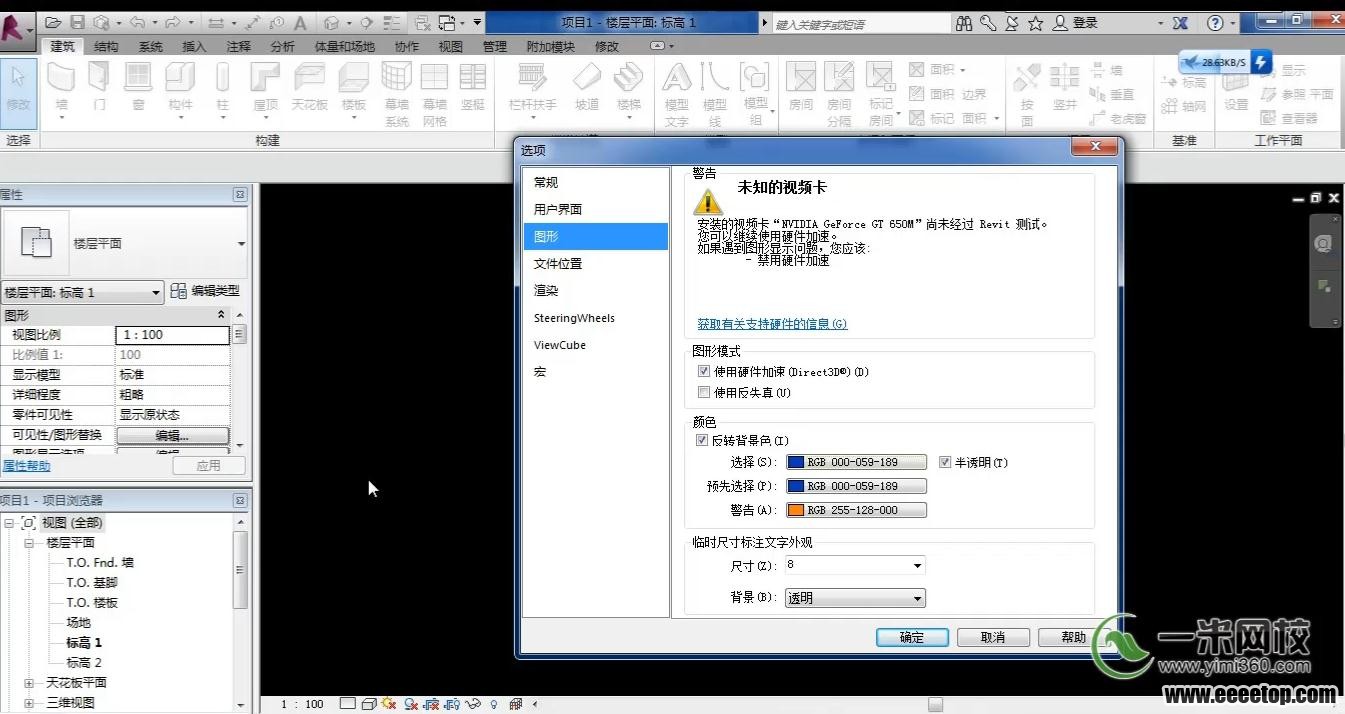Open the 楼层平面 type selector dropdown arrow

[x=241, y=243]
